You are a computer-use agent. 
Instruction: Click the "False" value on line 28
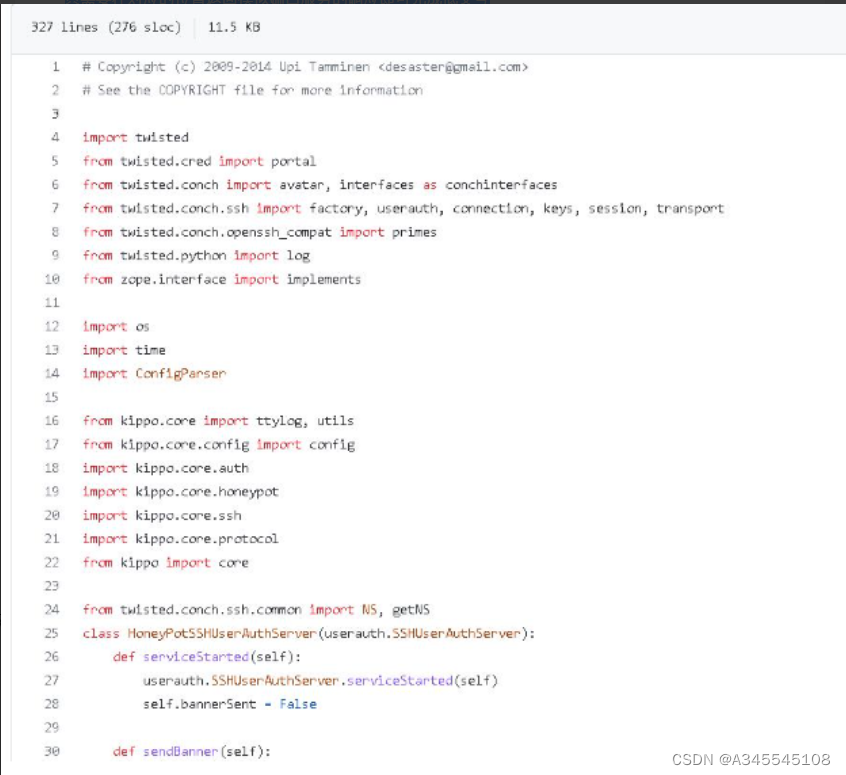pos(298,704)
